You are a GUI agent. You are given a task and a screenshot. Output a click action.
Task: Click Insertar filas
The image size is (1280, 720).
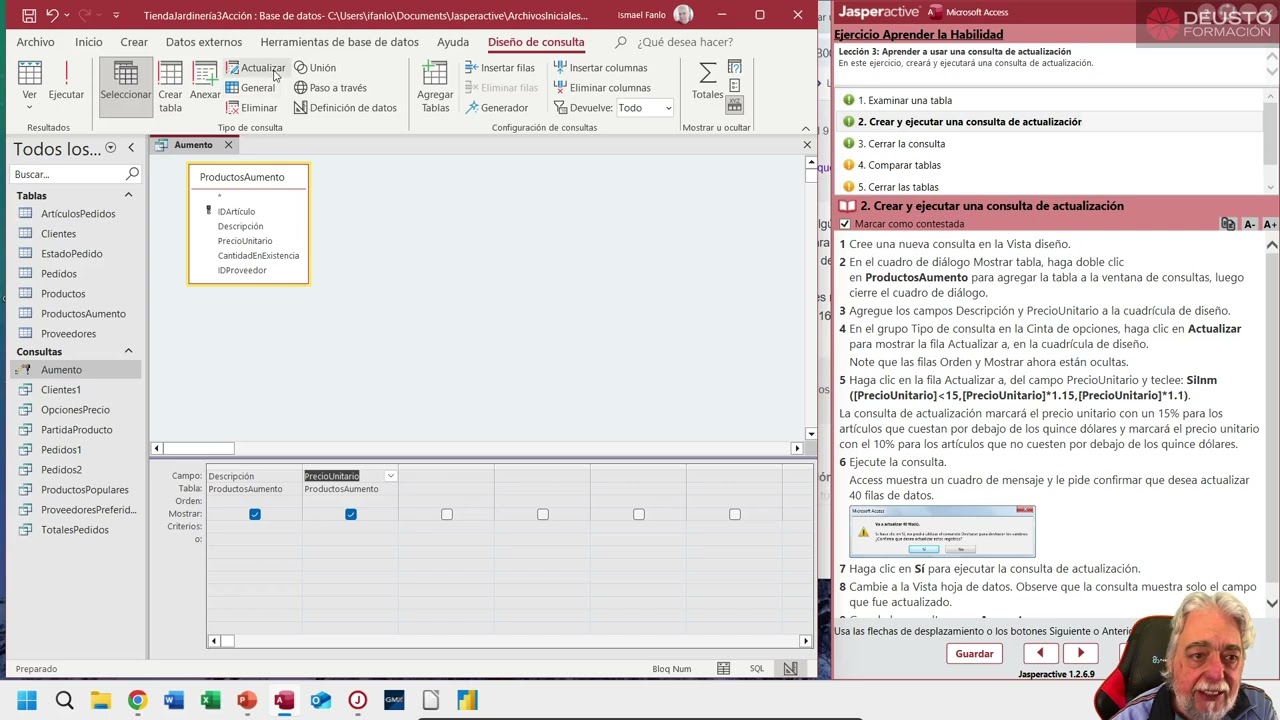coord(500,68)
